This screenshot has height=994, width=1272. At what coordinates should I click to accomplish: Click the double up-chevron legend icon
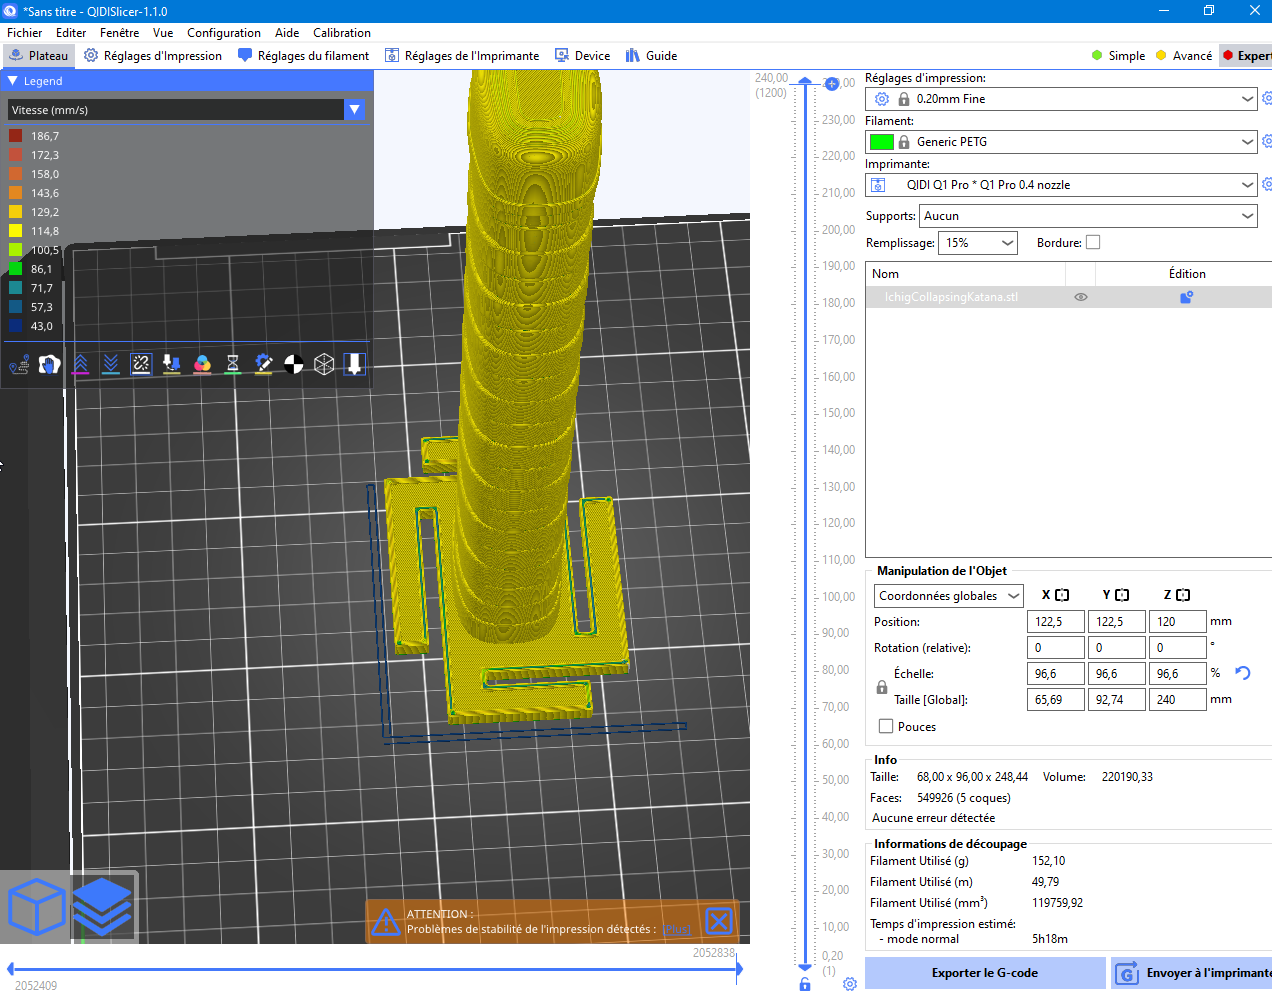pos(81,364)
